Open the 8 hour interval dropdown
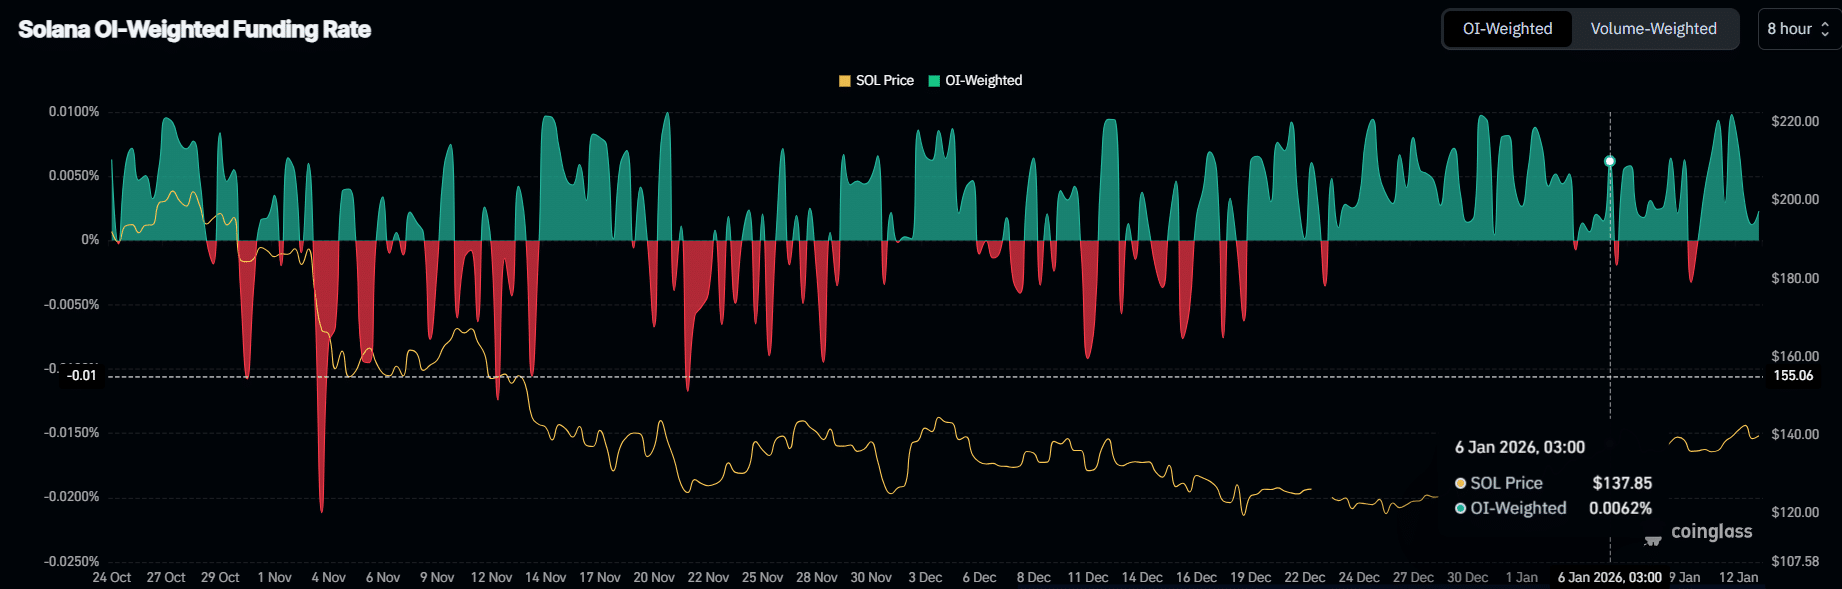Viewport: 1842px width, 589px height. pyautogui.click(x=1797, y=29)
